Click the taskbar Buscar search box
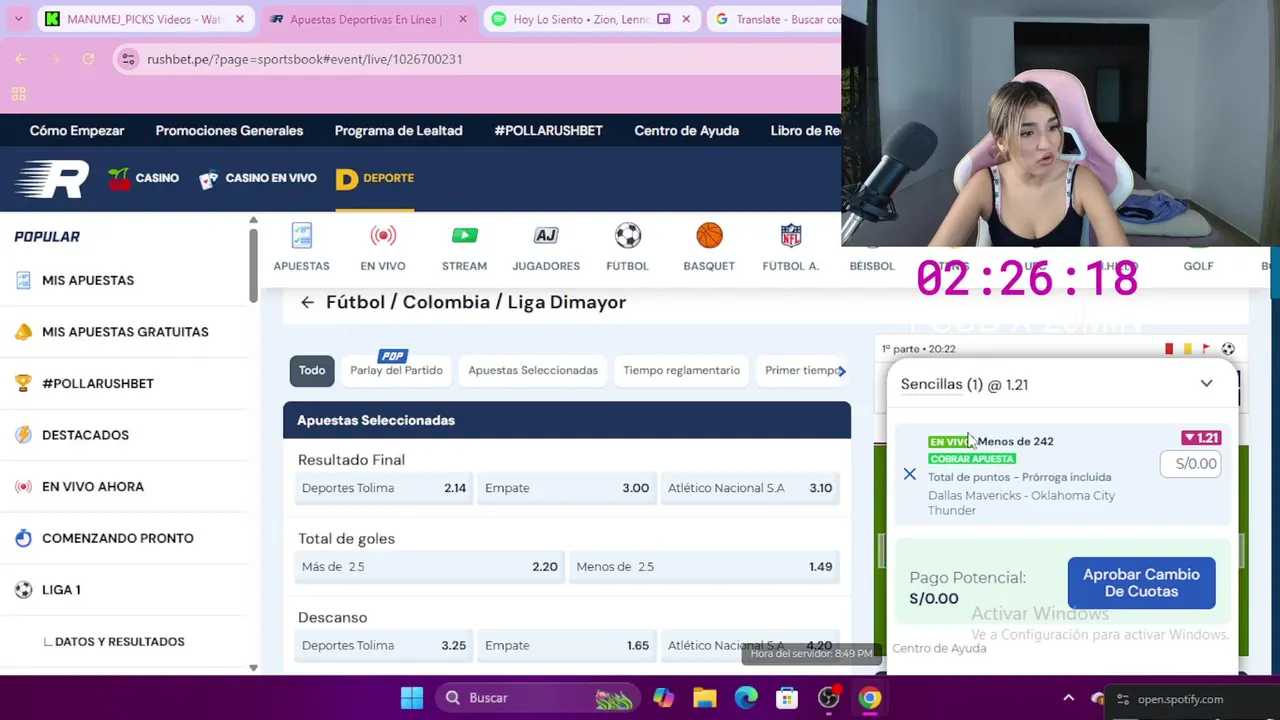 pyautogui.click(x=539, y=698)
